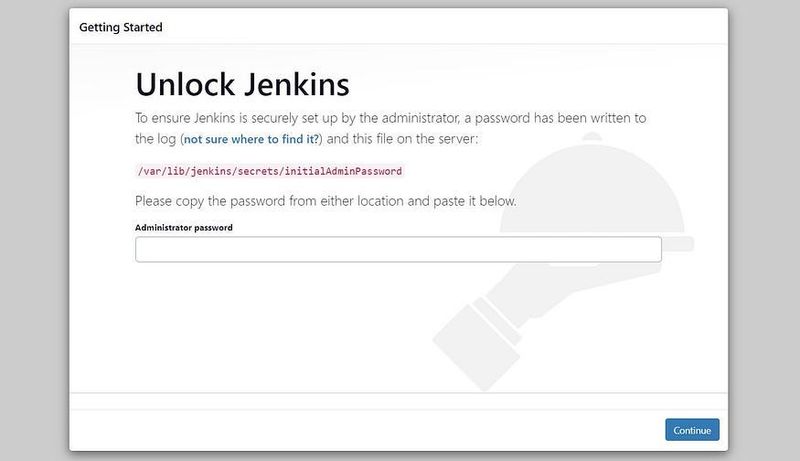Click the initialAdminPassword file path text
The width and height of the screenshot is (800, 461).
(269, 171)
